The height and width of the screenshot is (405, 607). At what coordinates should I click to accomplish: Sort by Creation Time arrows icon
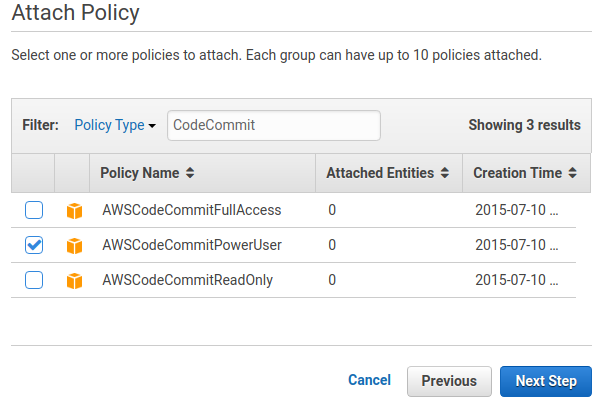click(573, 173)
